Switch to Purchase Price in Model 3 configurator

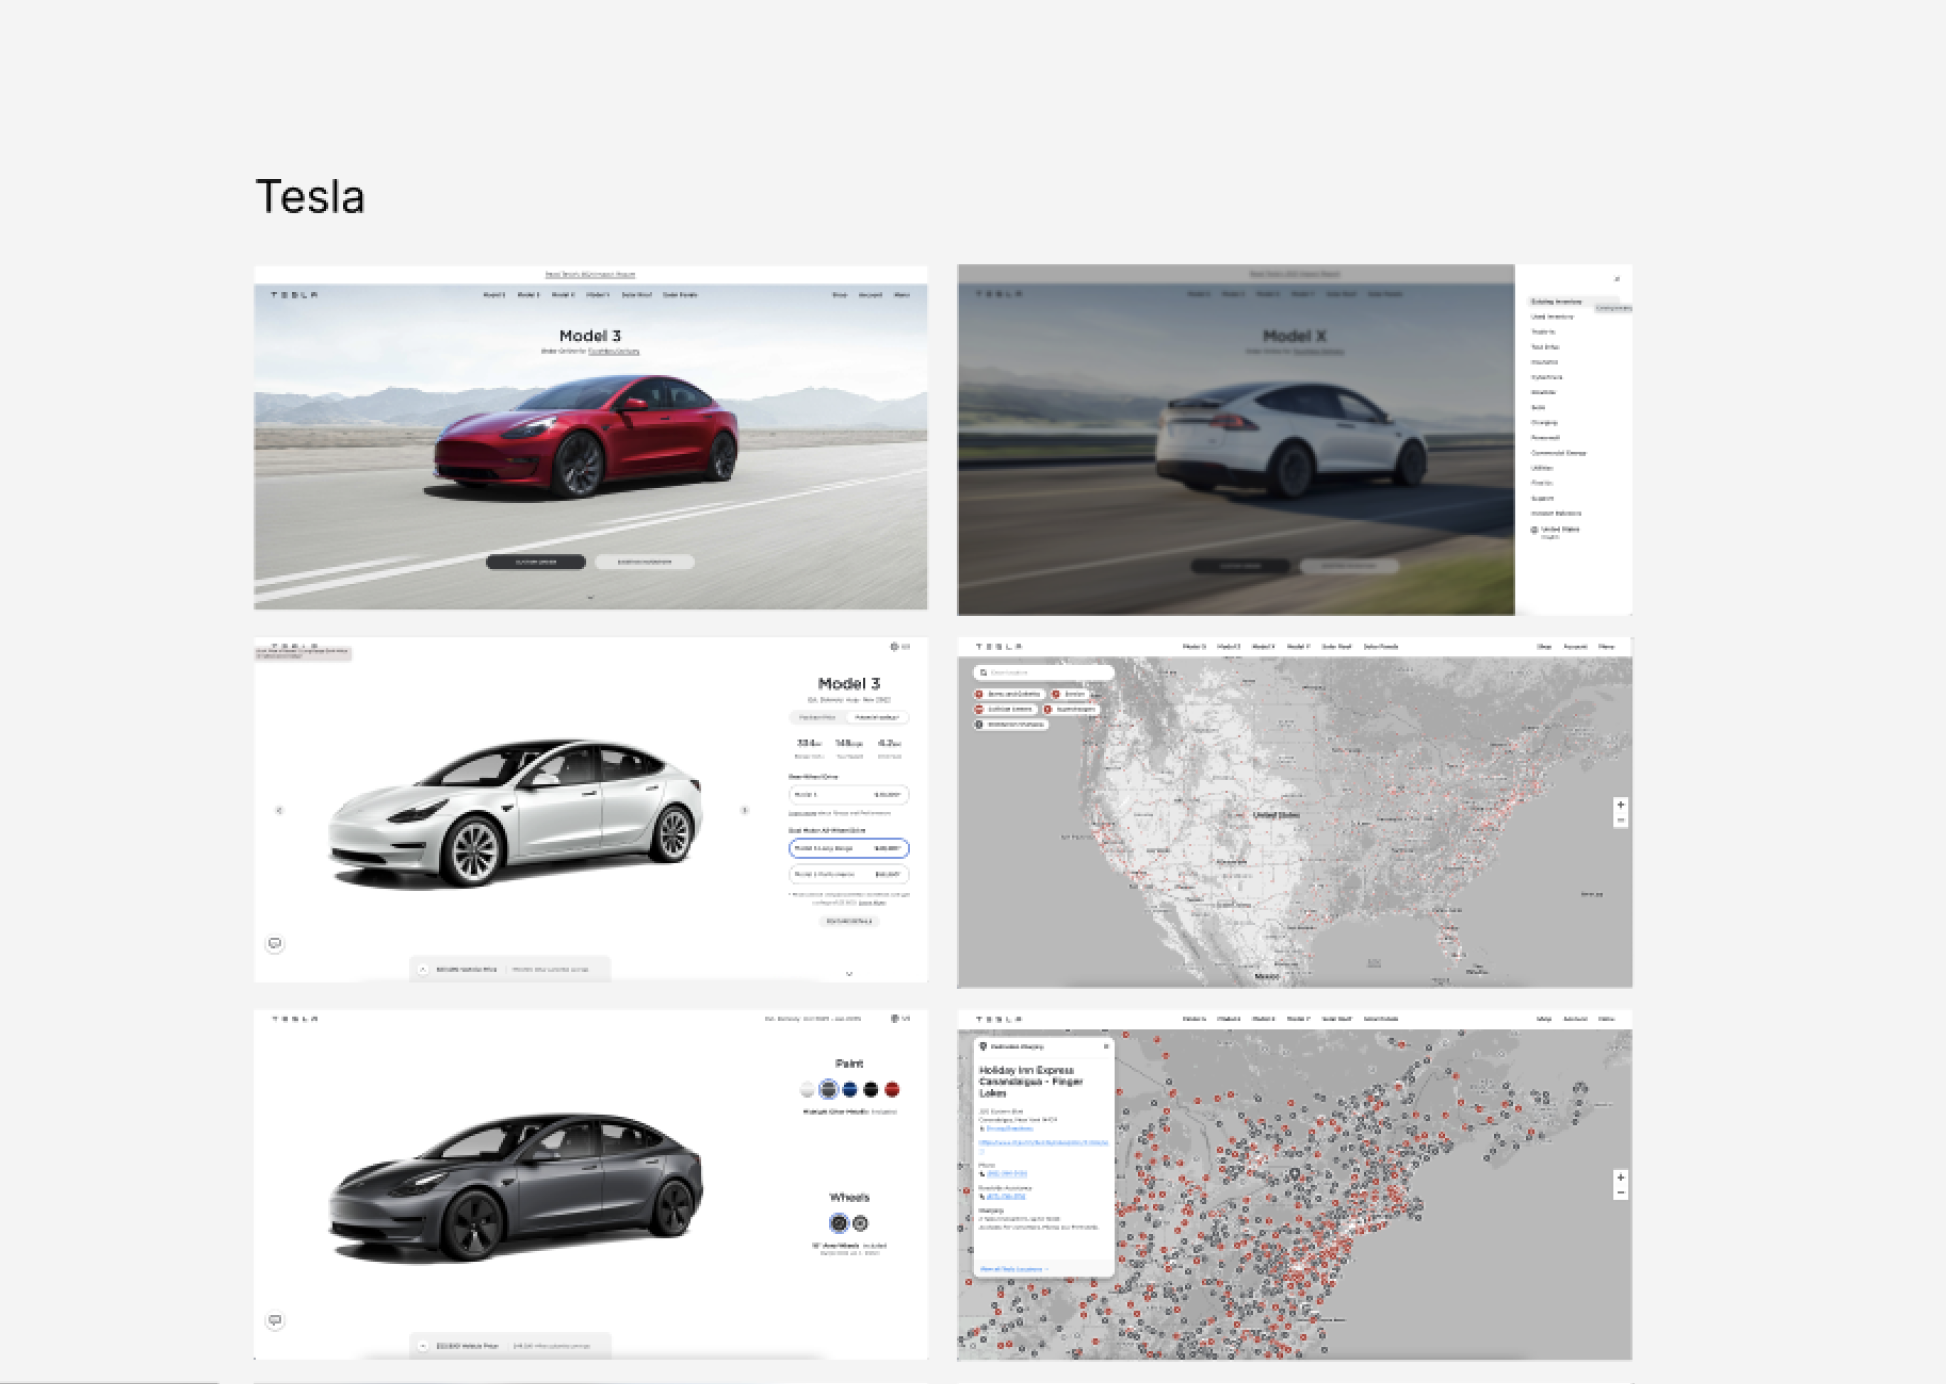pyautogui.click(x=818, y=718)
